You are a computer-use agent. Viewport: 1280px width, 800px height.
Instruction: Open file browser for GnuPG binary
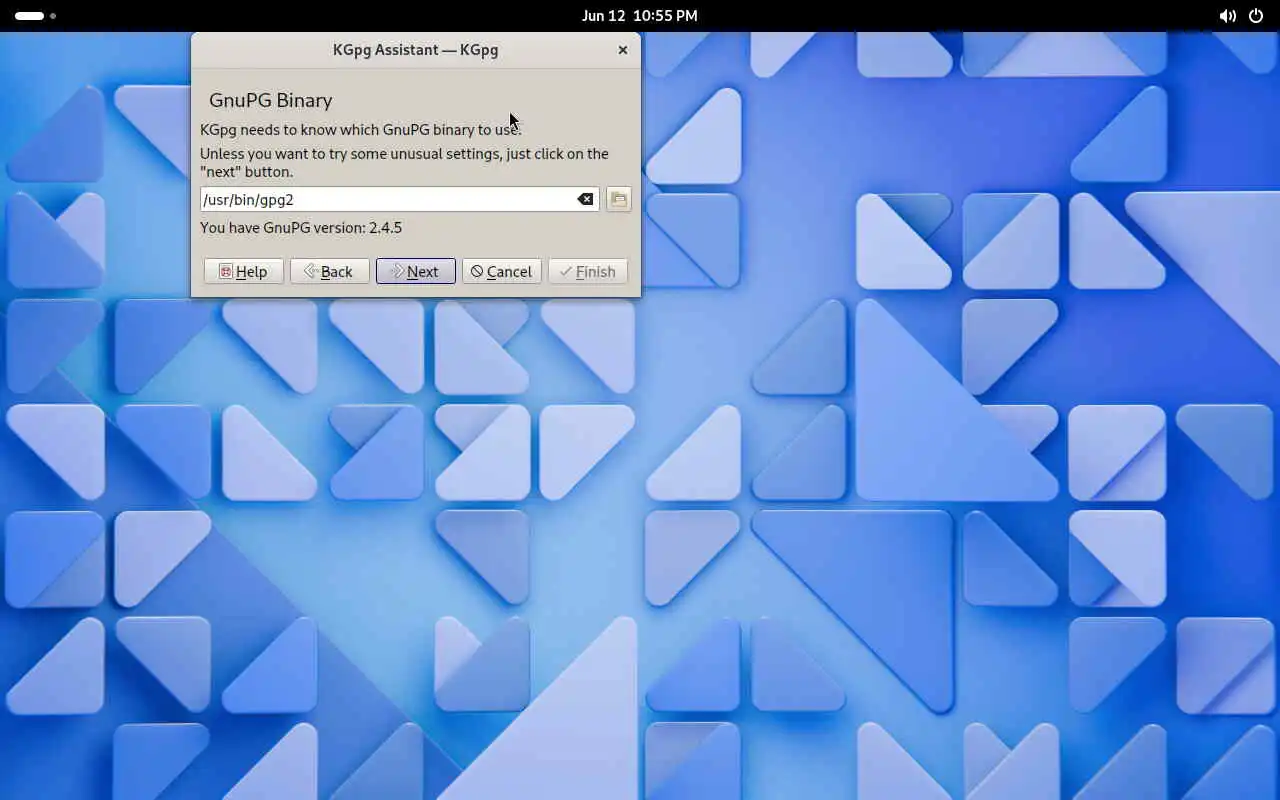click(x=619, y=199)
